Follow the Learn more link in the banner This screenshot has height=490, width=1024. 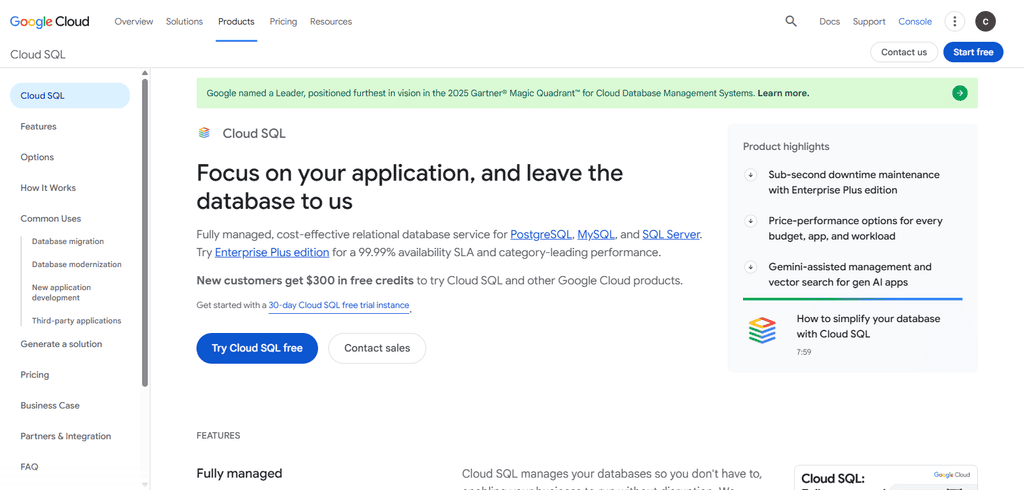(783, 93)
